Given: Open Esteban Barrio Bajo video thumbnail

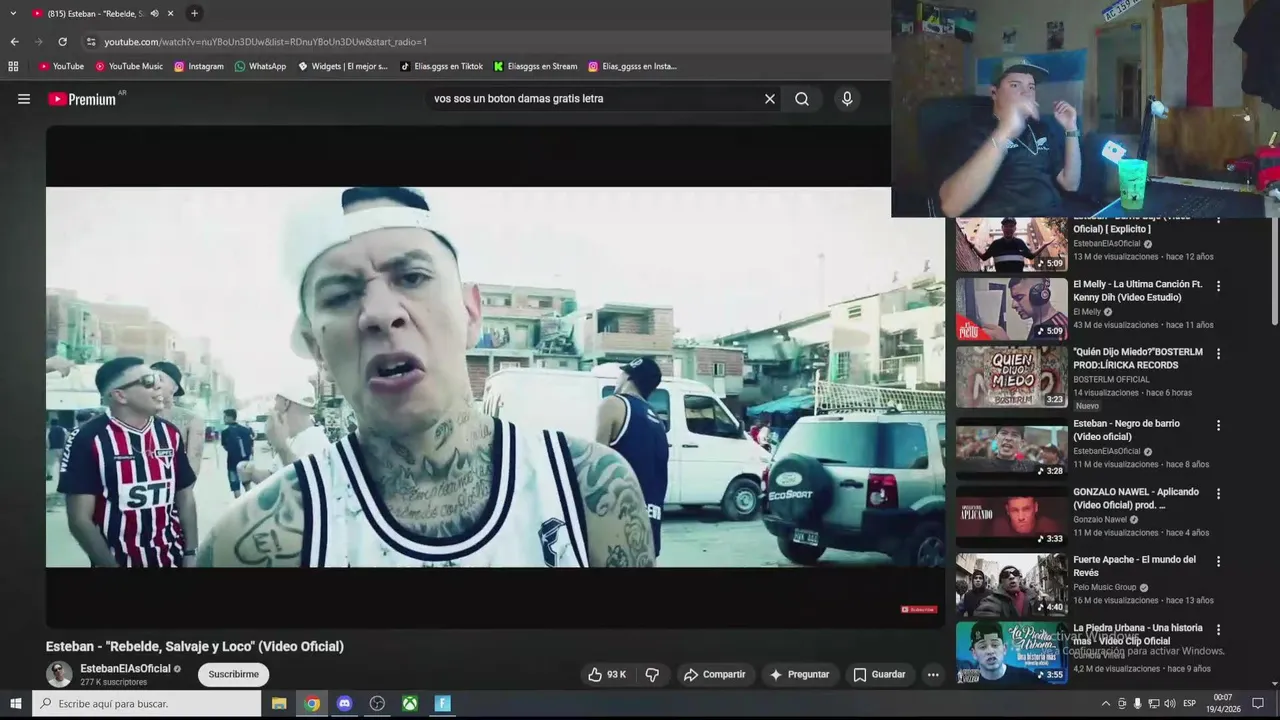Looking at the screenshot, I should [1011, 244].
